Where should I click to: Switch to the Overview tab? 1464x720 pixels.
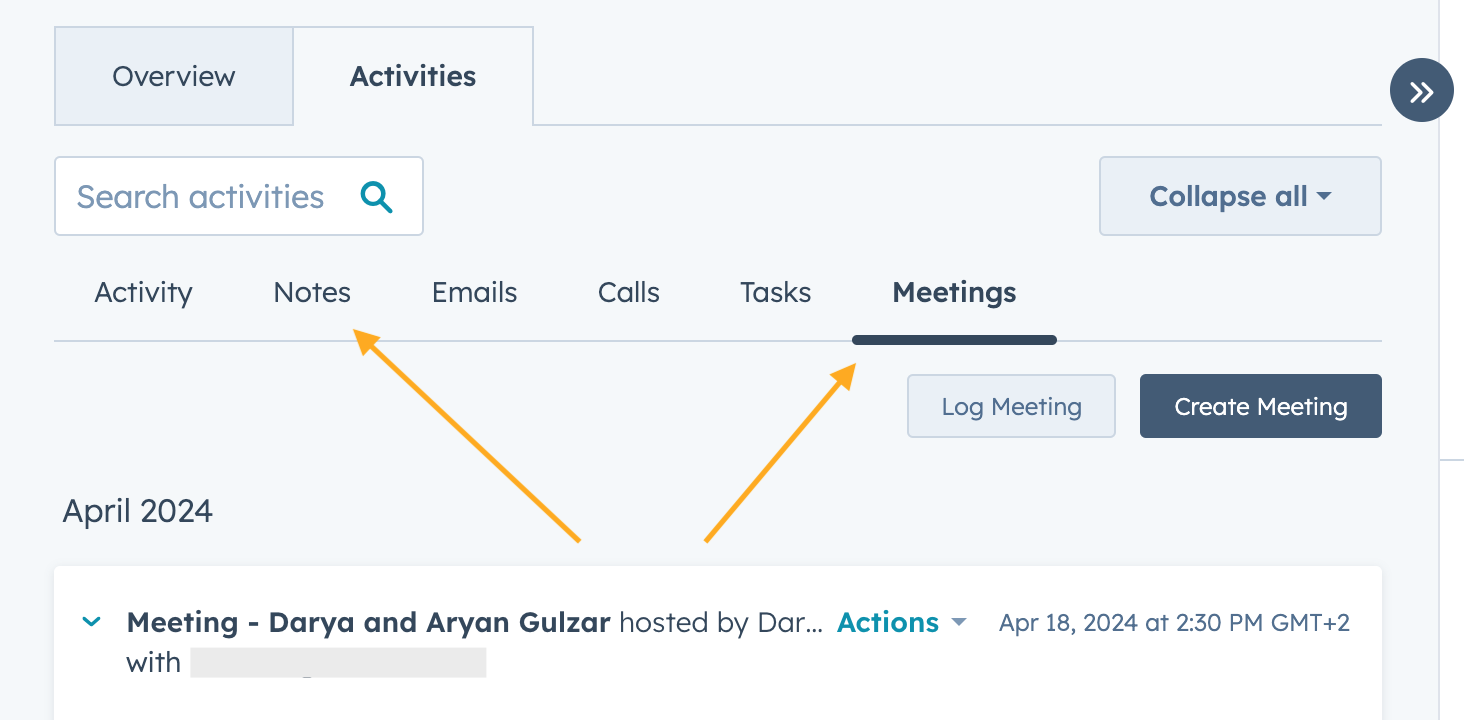pos(174,76)
